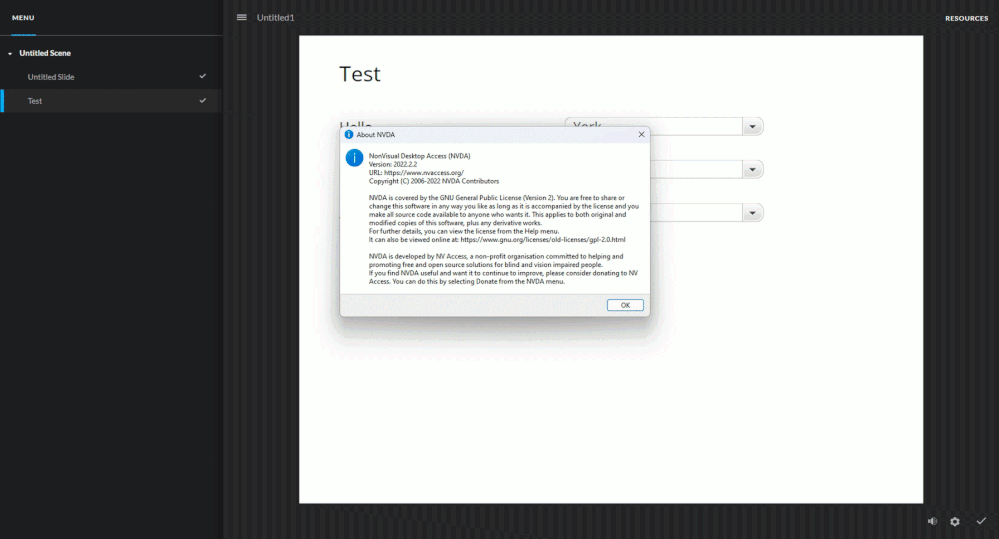Click the nvaccess.org URL text
This screenshot has width=999, height=539.
(424, 173)
